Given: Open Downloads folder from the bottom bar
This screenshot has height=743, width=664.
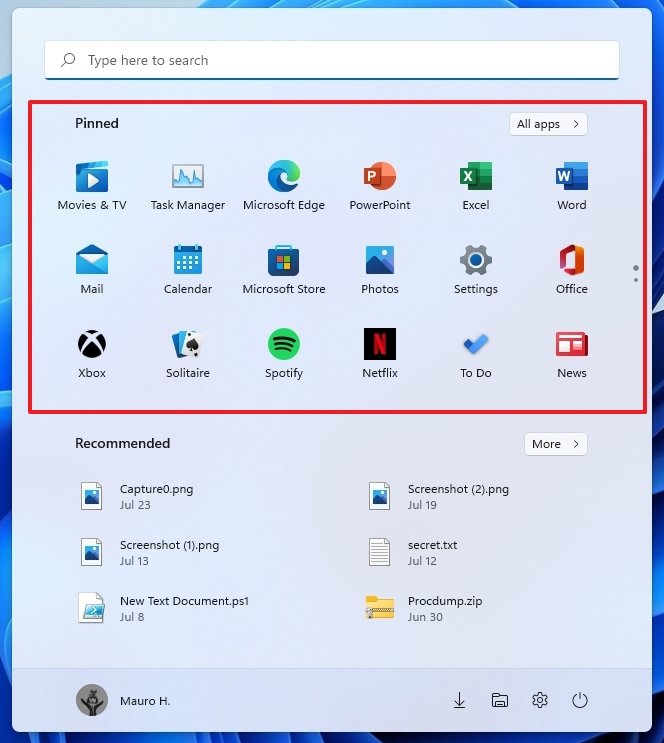Looking at the screenshot, I should (x=460, y=701).
